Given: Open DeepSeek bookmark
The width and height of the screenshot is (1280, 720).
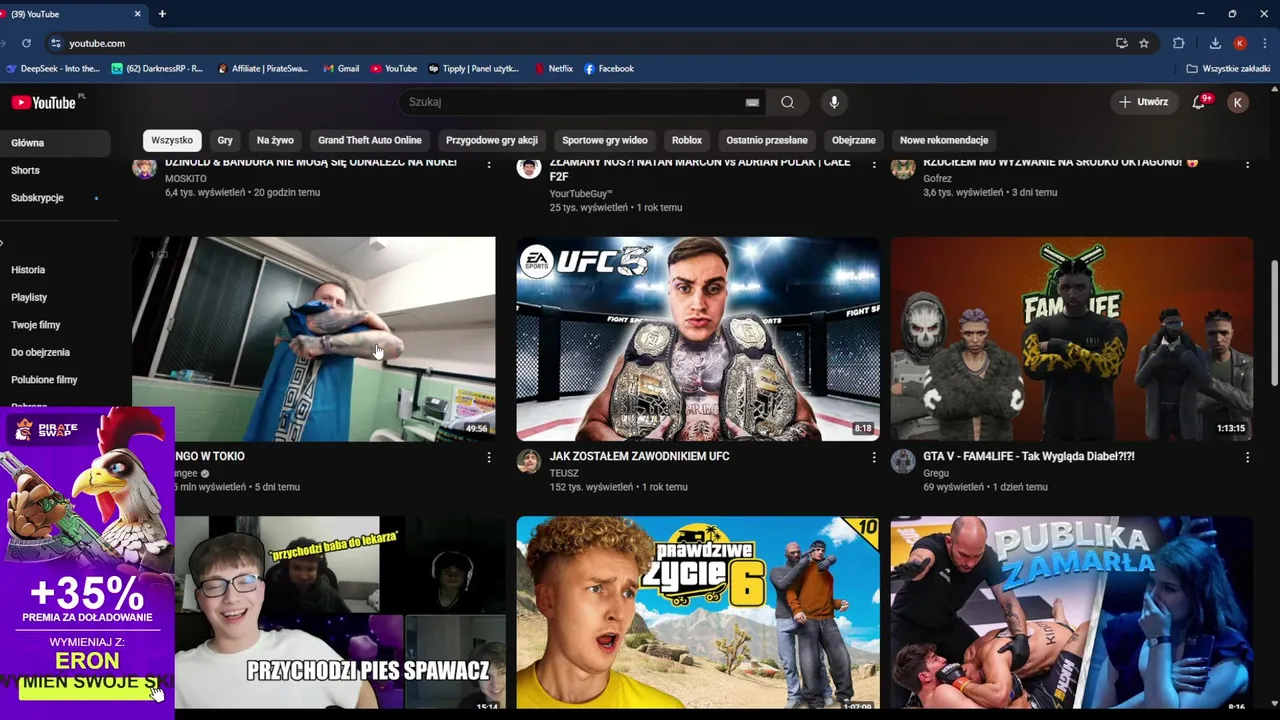Looking at the screenshot, I should tap(53, 69).
